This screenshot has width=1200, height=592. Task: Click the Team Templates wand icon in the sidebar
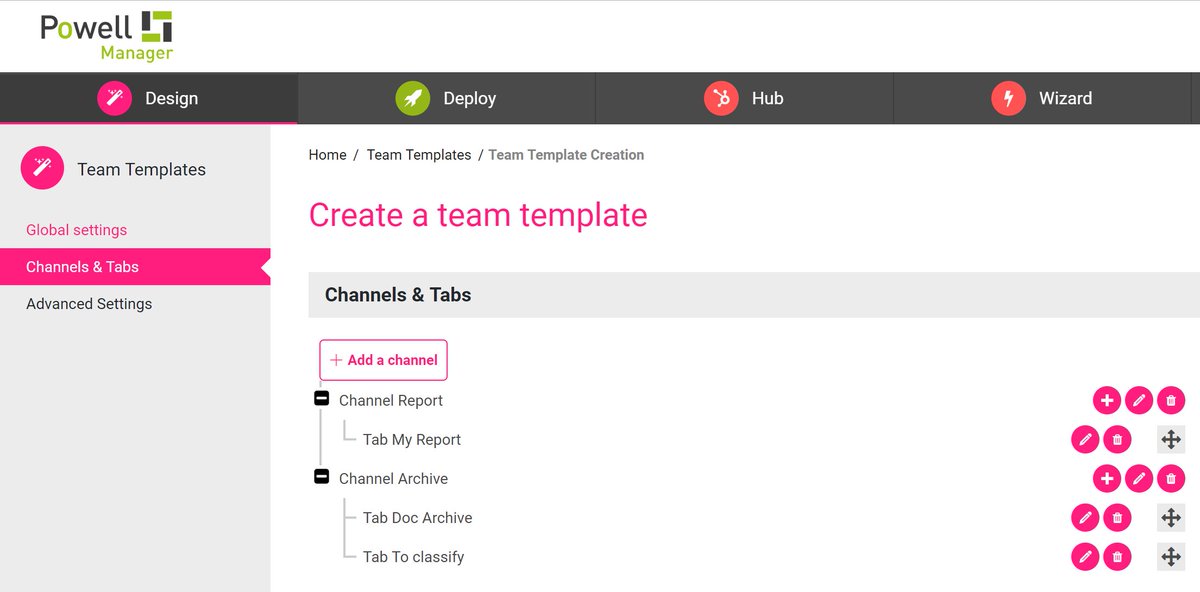click(x=42, y=168)
